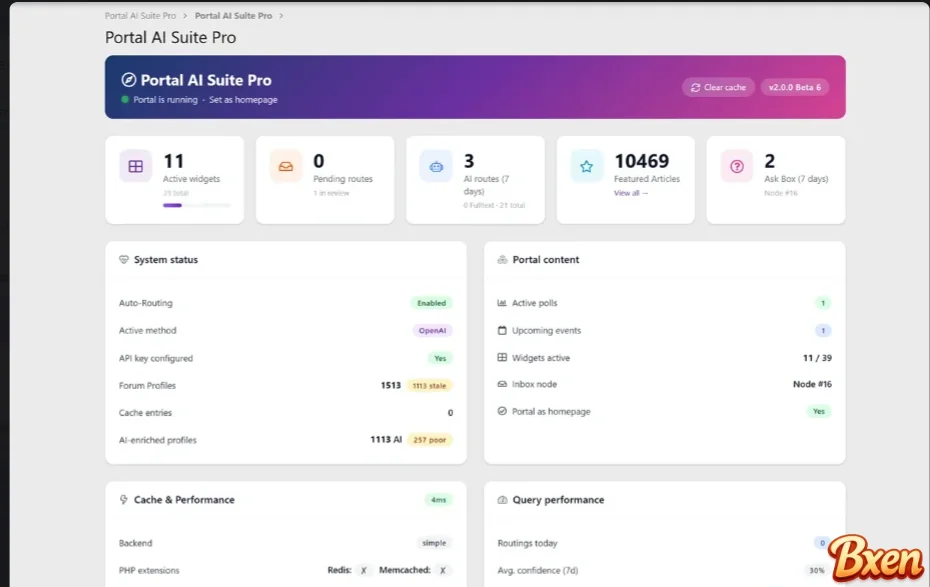Click the v2.0.0 Beta 6 version badge
The width and height of the screenshot is (930, 587).
[x=795, y=87]
